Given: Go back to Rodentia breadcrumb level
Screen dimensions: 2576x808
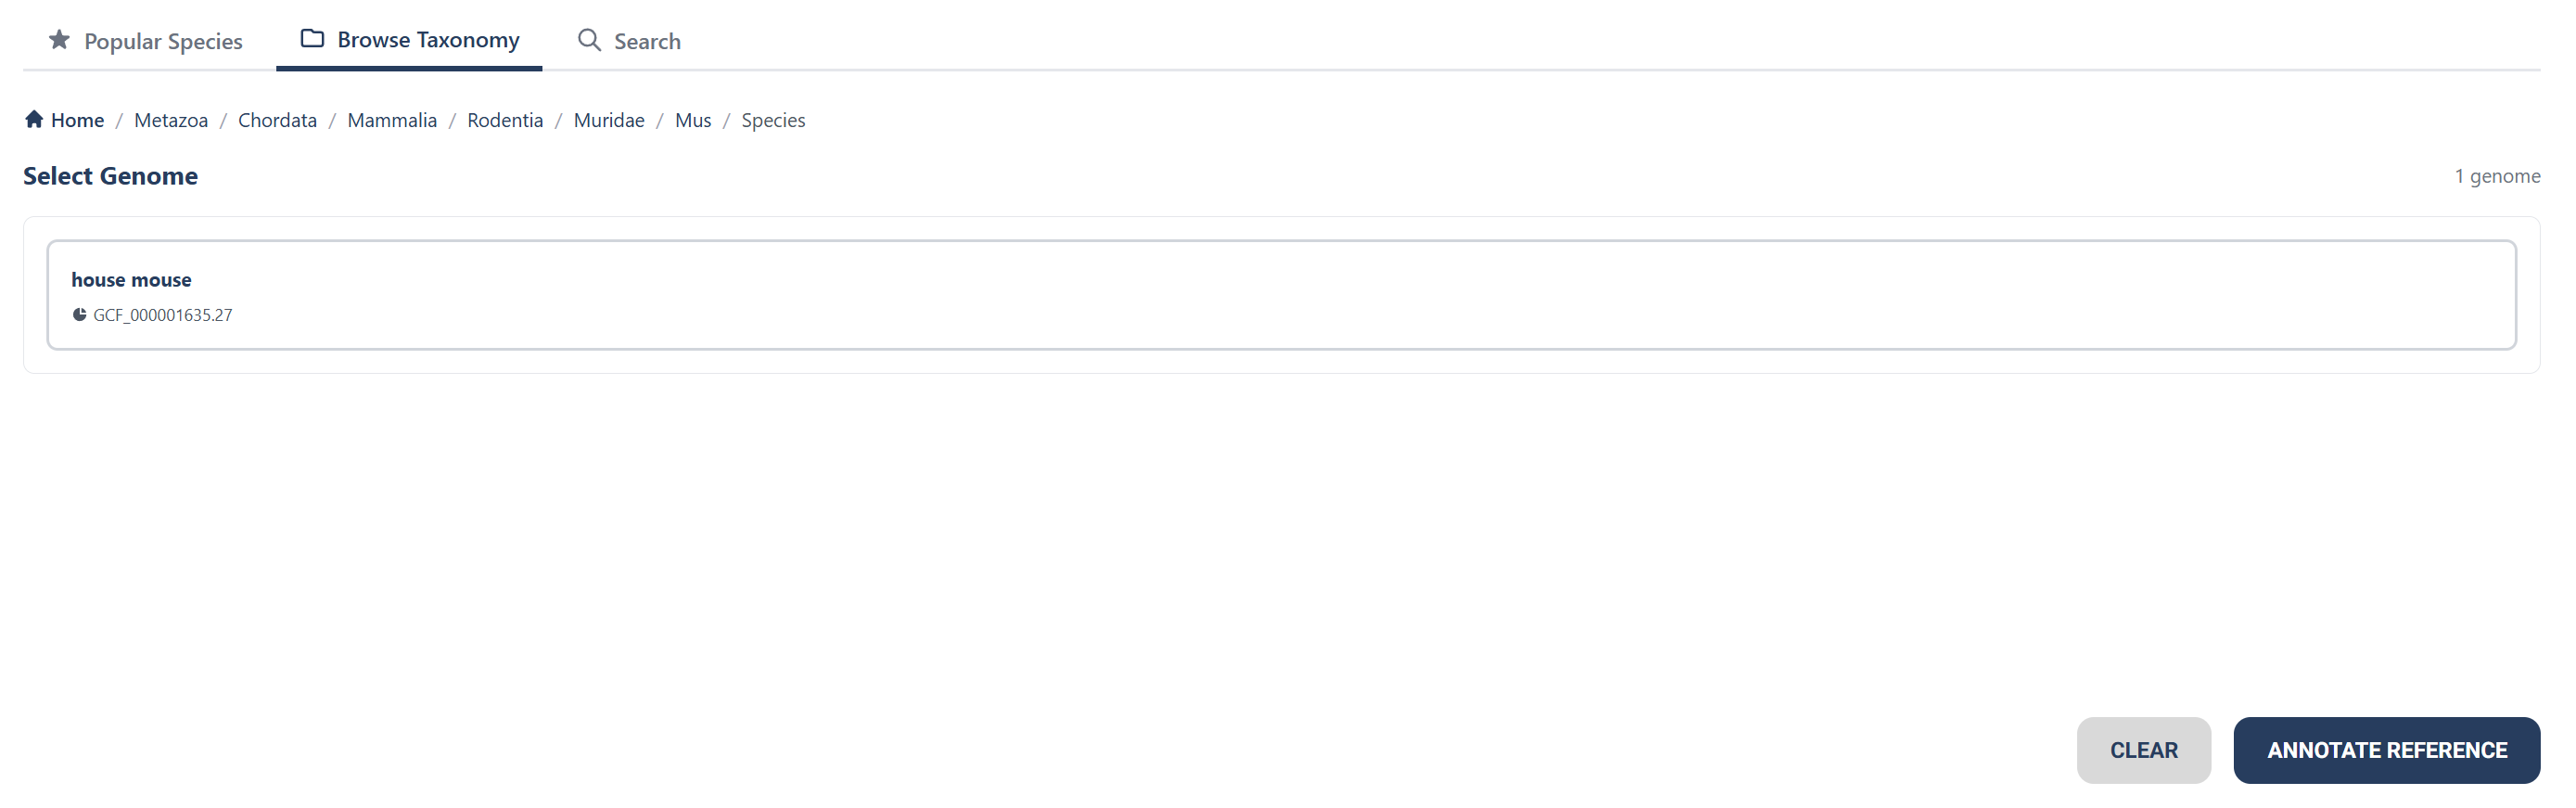Looking at the screenshot, I should (505, 120).
